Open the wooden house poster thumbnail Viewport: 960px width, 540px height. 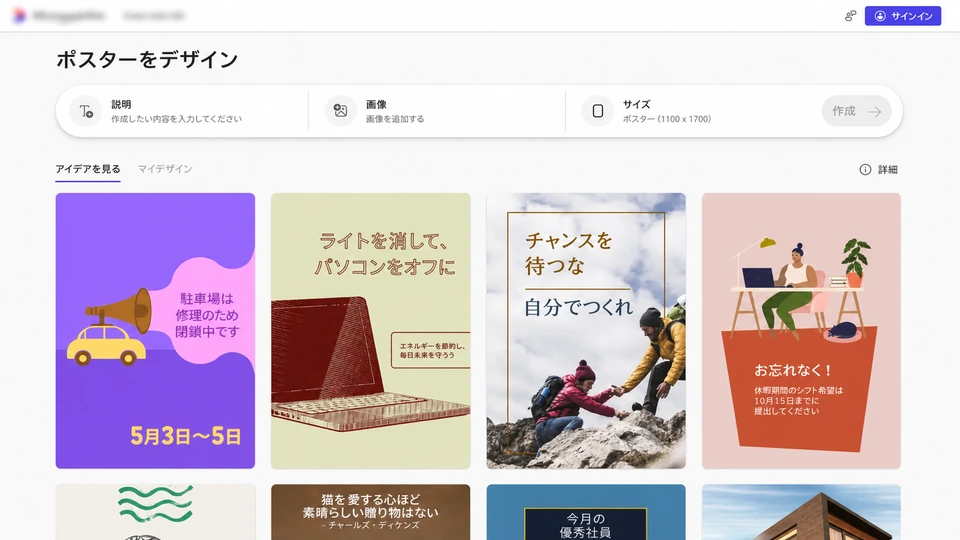pyautogui.click(x=801, y=512)
